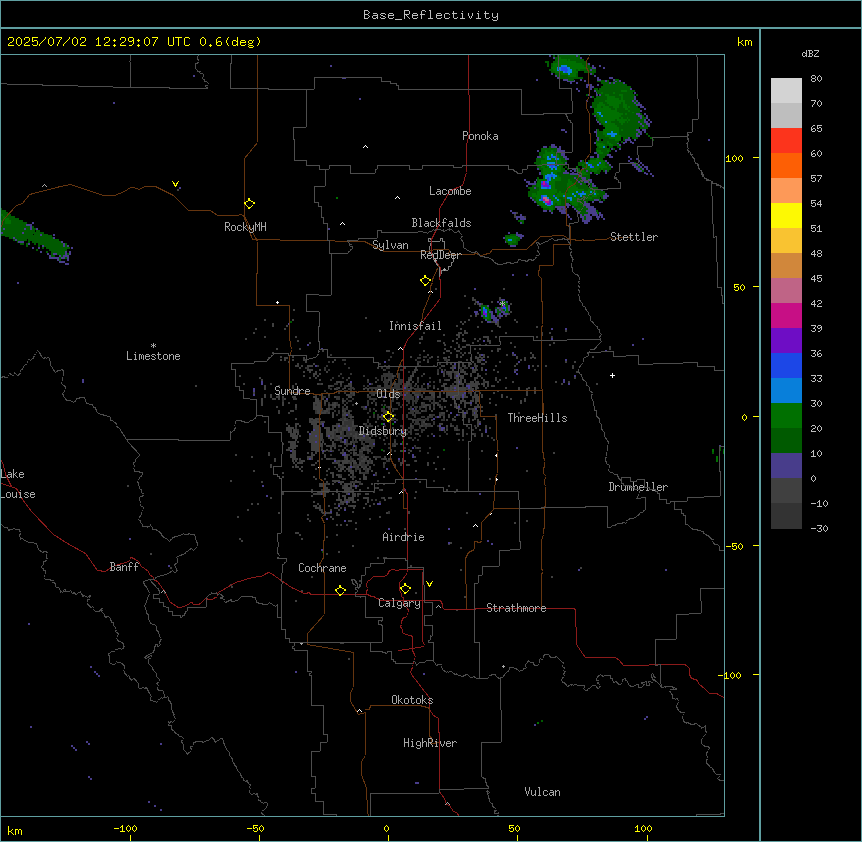Click the Louise label at the left edge

tap(18, 494)
